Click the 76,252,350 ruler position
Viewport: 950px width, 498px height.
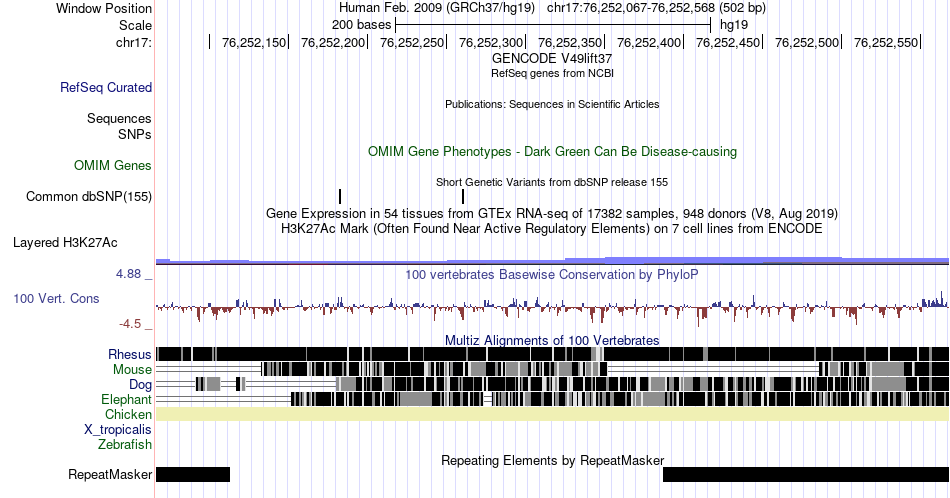click(570, 42)
